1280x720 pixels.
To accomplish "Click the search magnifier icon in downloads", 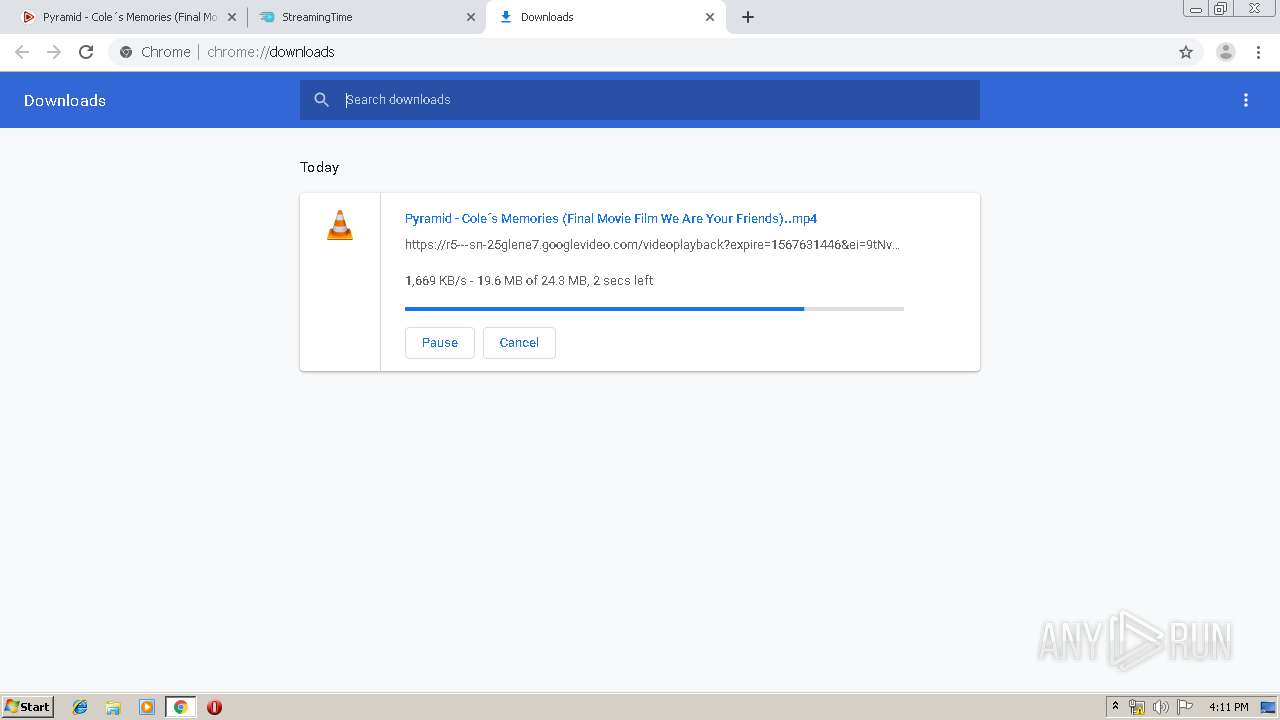I will 321,100.
